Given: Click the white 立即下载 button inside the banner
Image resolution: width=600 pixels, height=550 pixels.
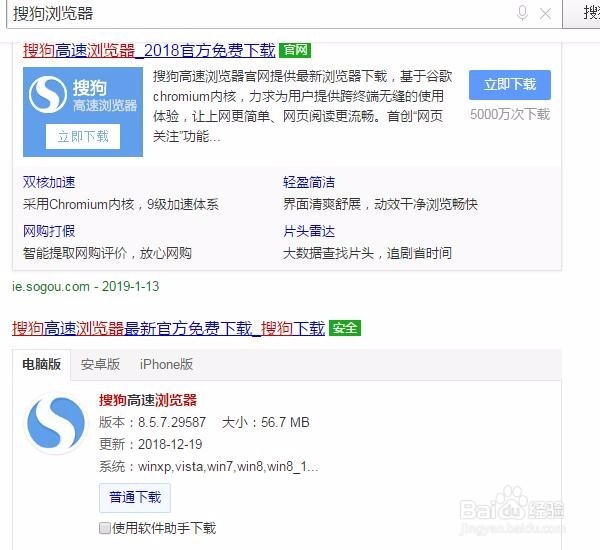Looking at the screenshot, I should (x=83, y=136).
